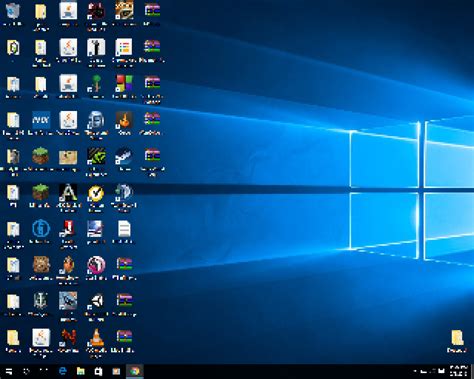
Task: Open the orange flame on dark shortcut
Action: click(124, 120)
